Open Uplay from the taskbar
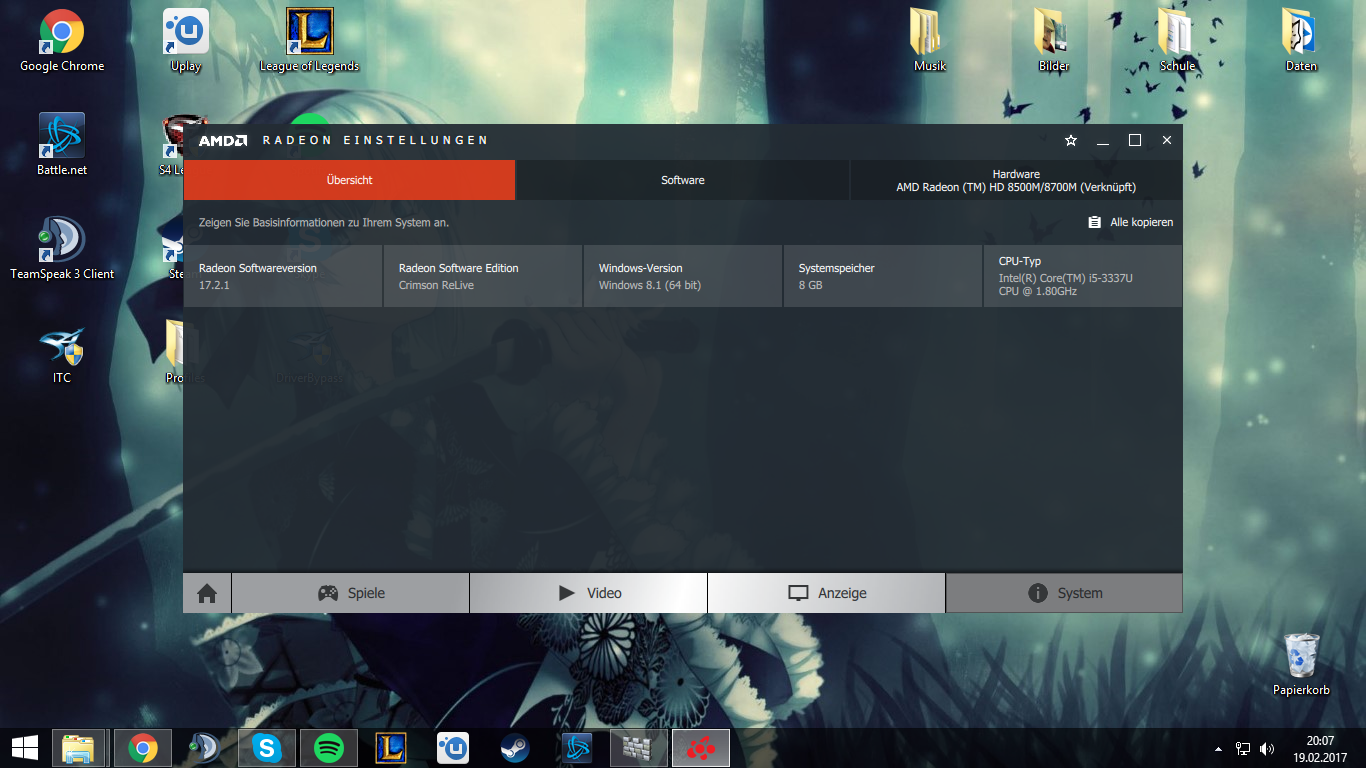1366x768 pixels. point(453,748)
